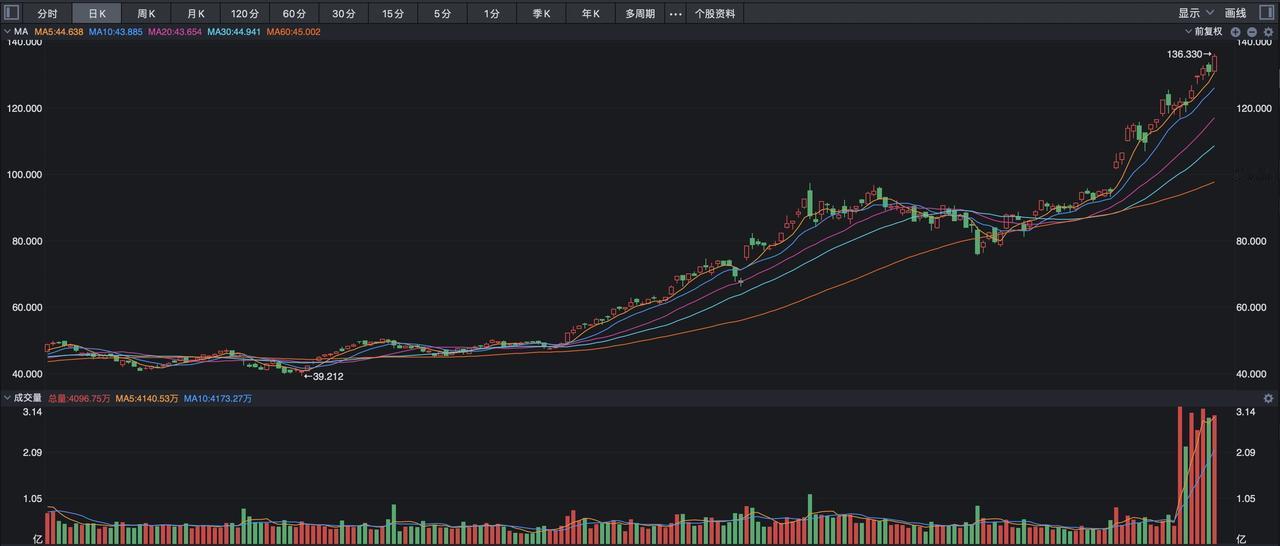The width and height of the screenshot is (1280, 546).
Task: Switch to 周K weekly tab
Action: coord(146,14)
